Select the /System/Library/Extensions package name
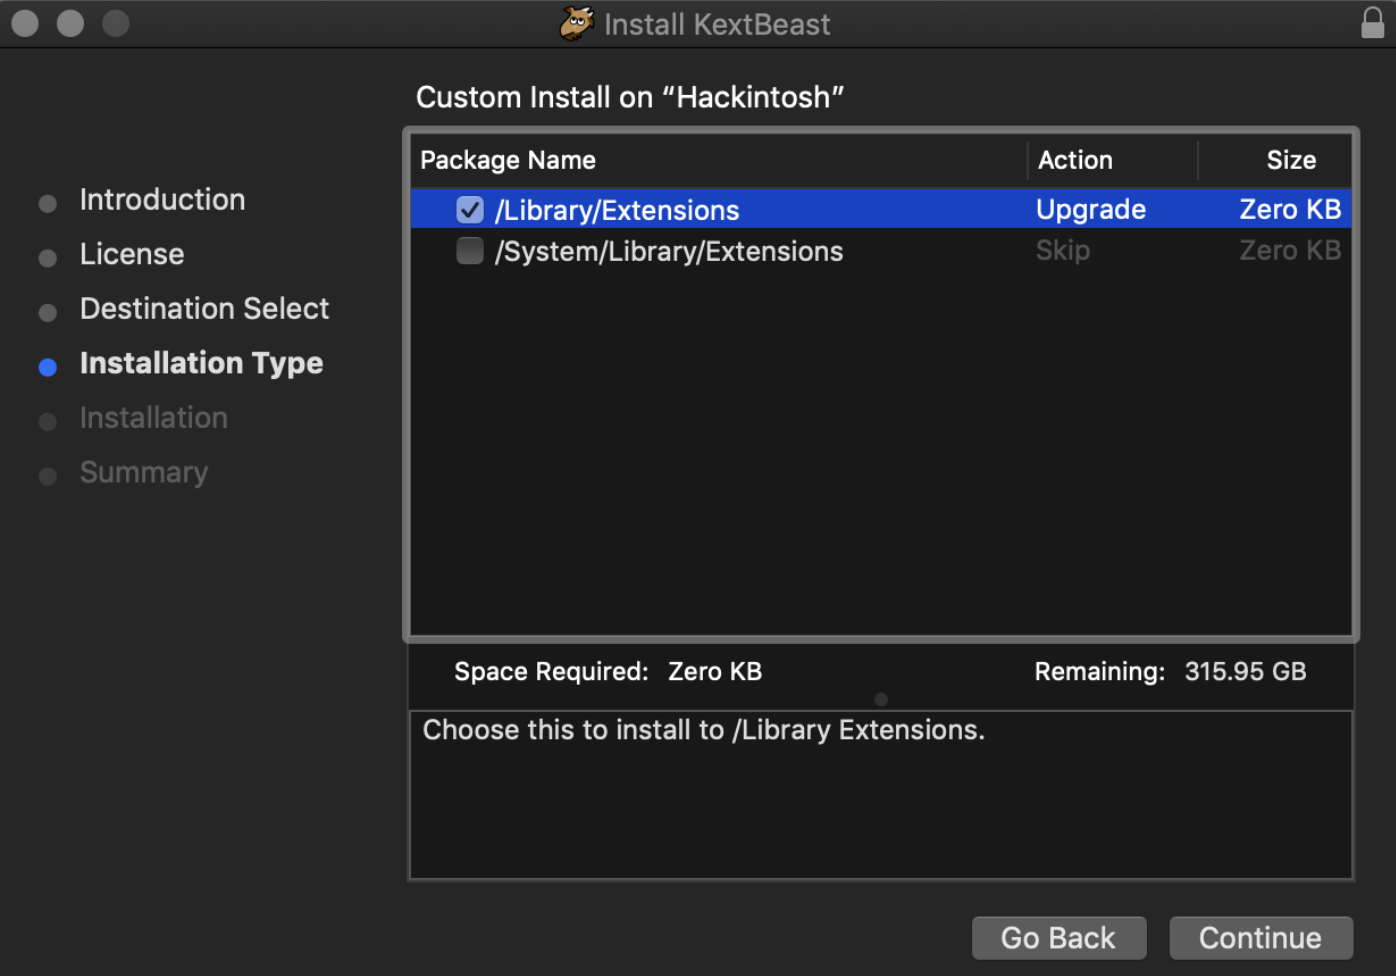 point(669,251)
